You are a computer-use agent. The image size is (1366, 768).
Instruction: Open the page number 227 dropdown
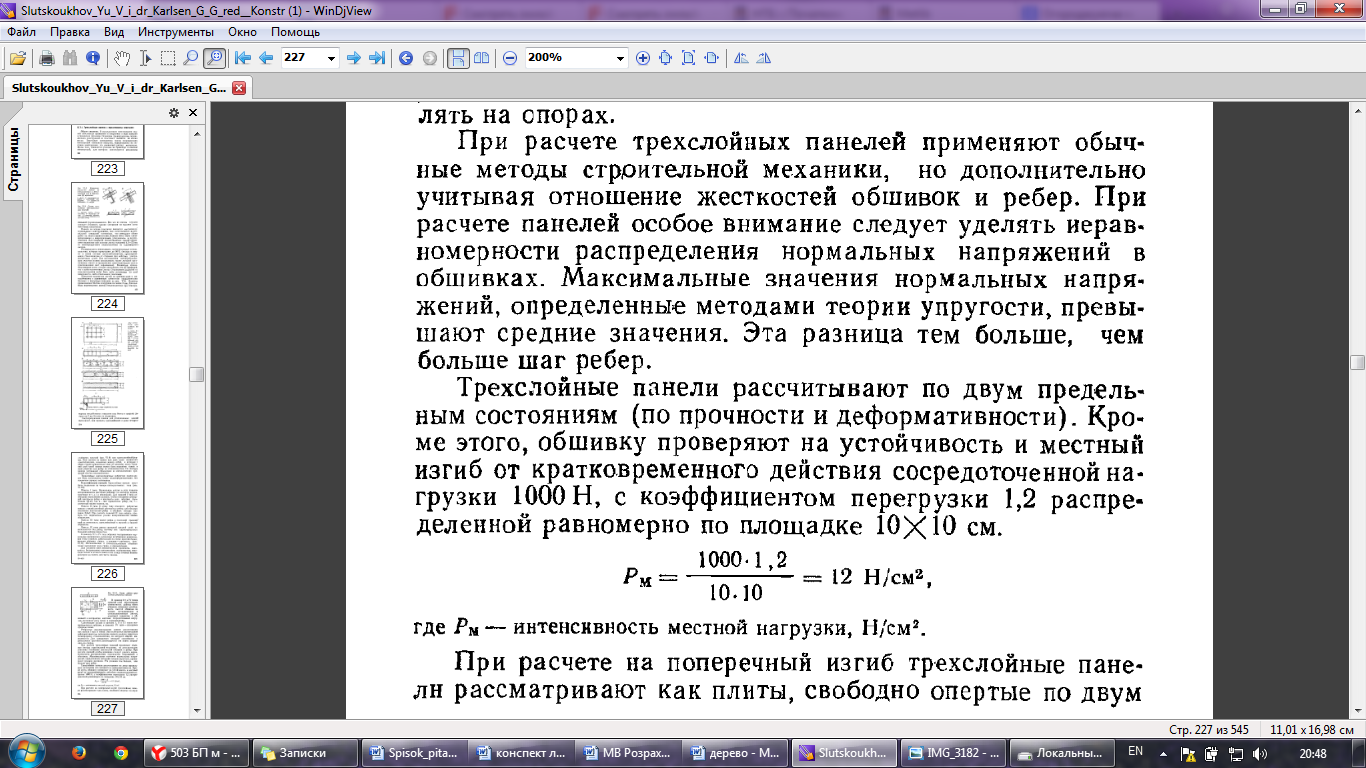click(x=332, y=58)
